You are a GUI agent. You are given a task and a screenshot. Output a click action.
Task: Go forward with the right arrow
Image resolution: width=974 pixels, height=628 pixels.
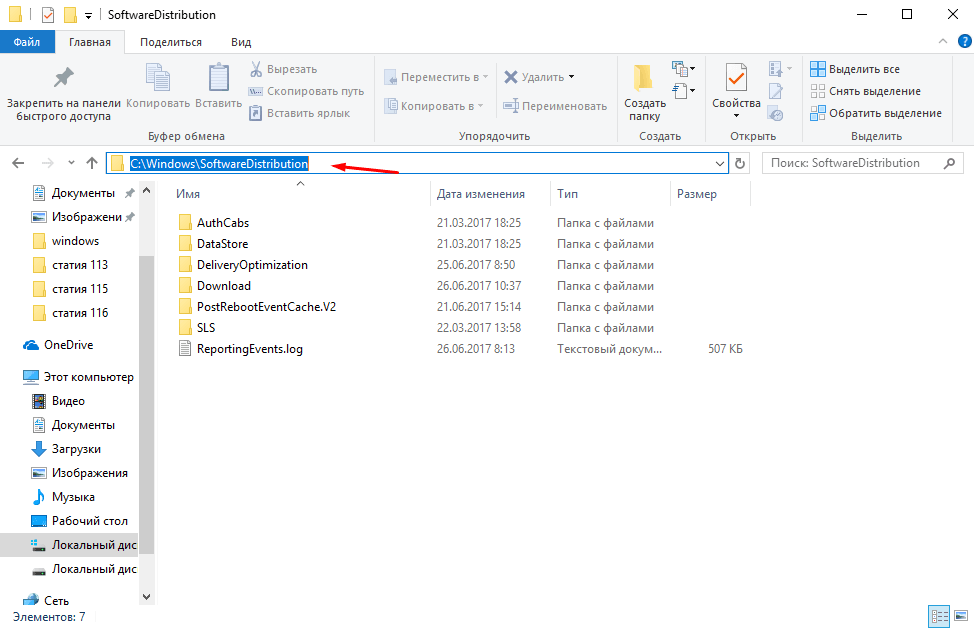point(47,163)
